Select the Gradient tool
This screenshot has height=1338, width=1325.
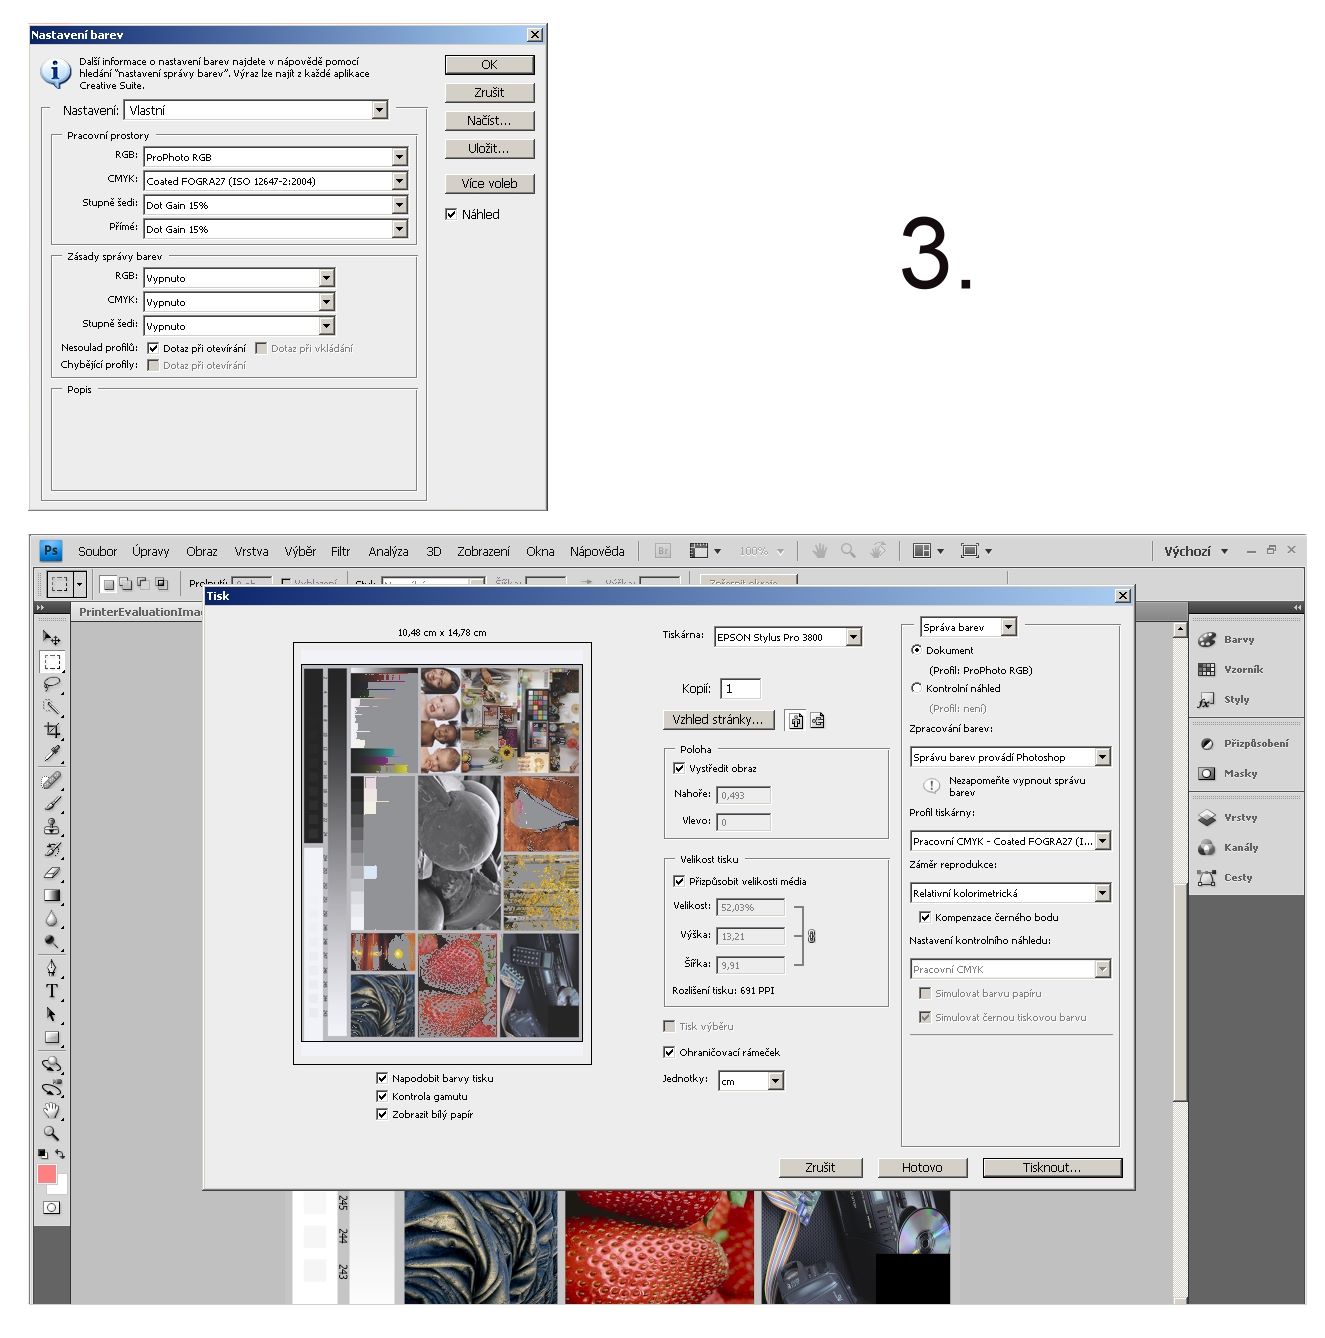pos(52,896)
